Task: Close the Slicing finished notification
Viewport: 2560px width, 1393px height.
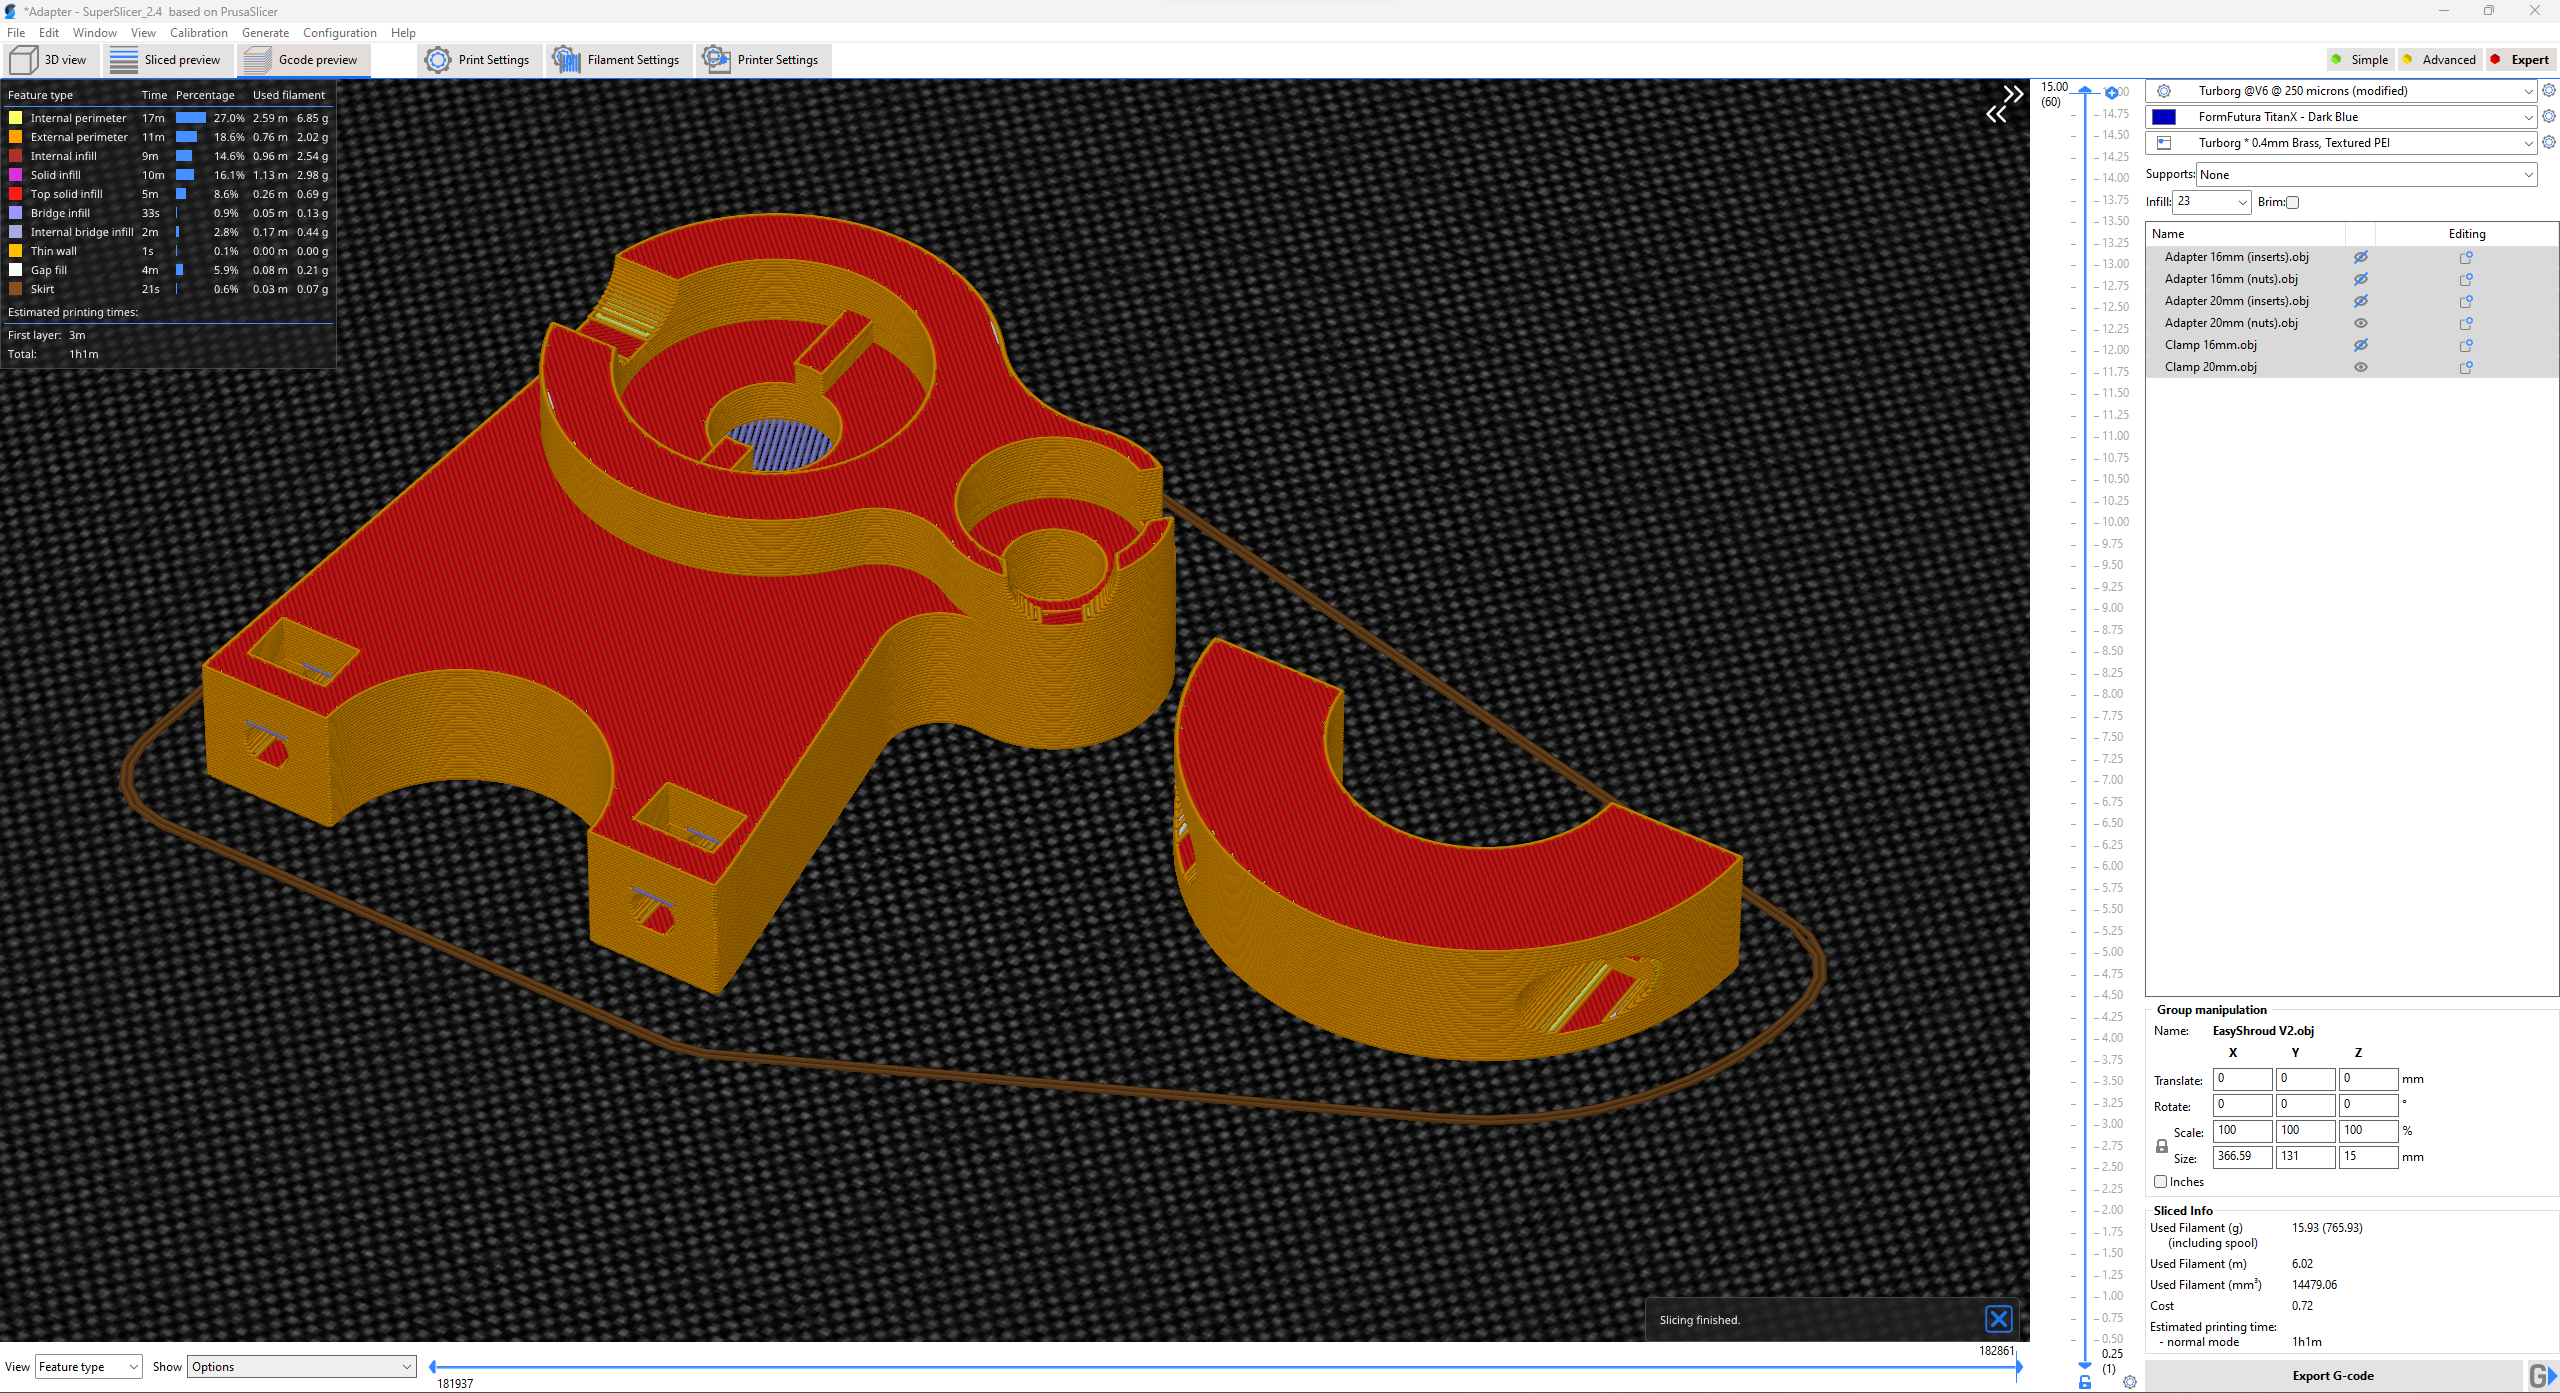Action: click(x=1998, y=1319)
